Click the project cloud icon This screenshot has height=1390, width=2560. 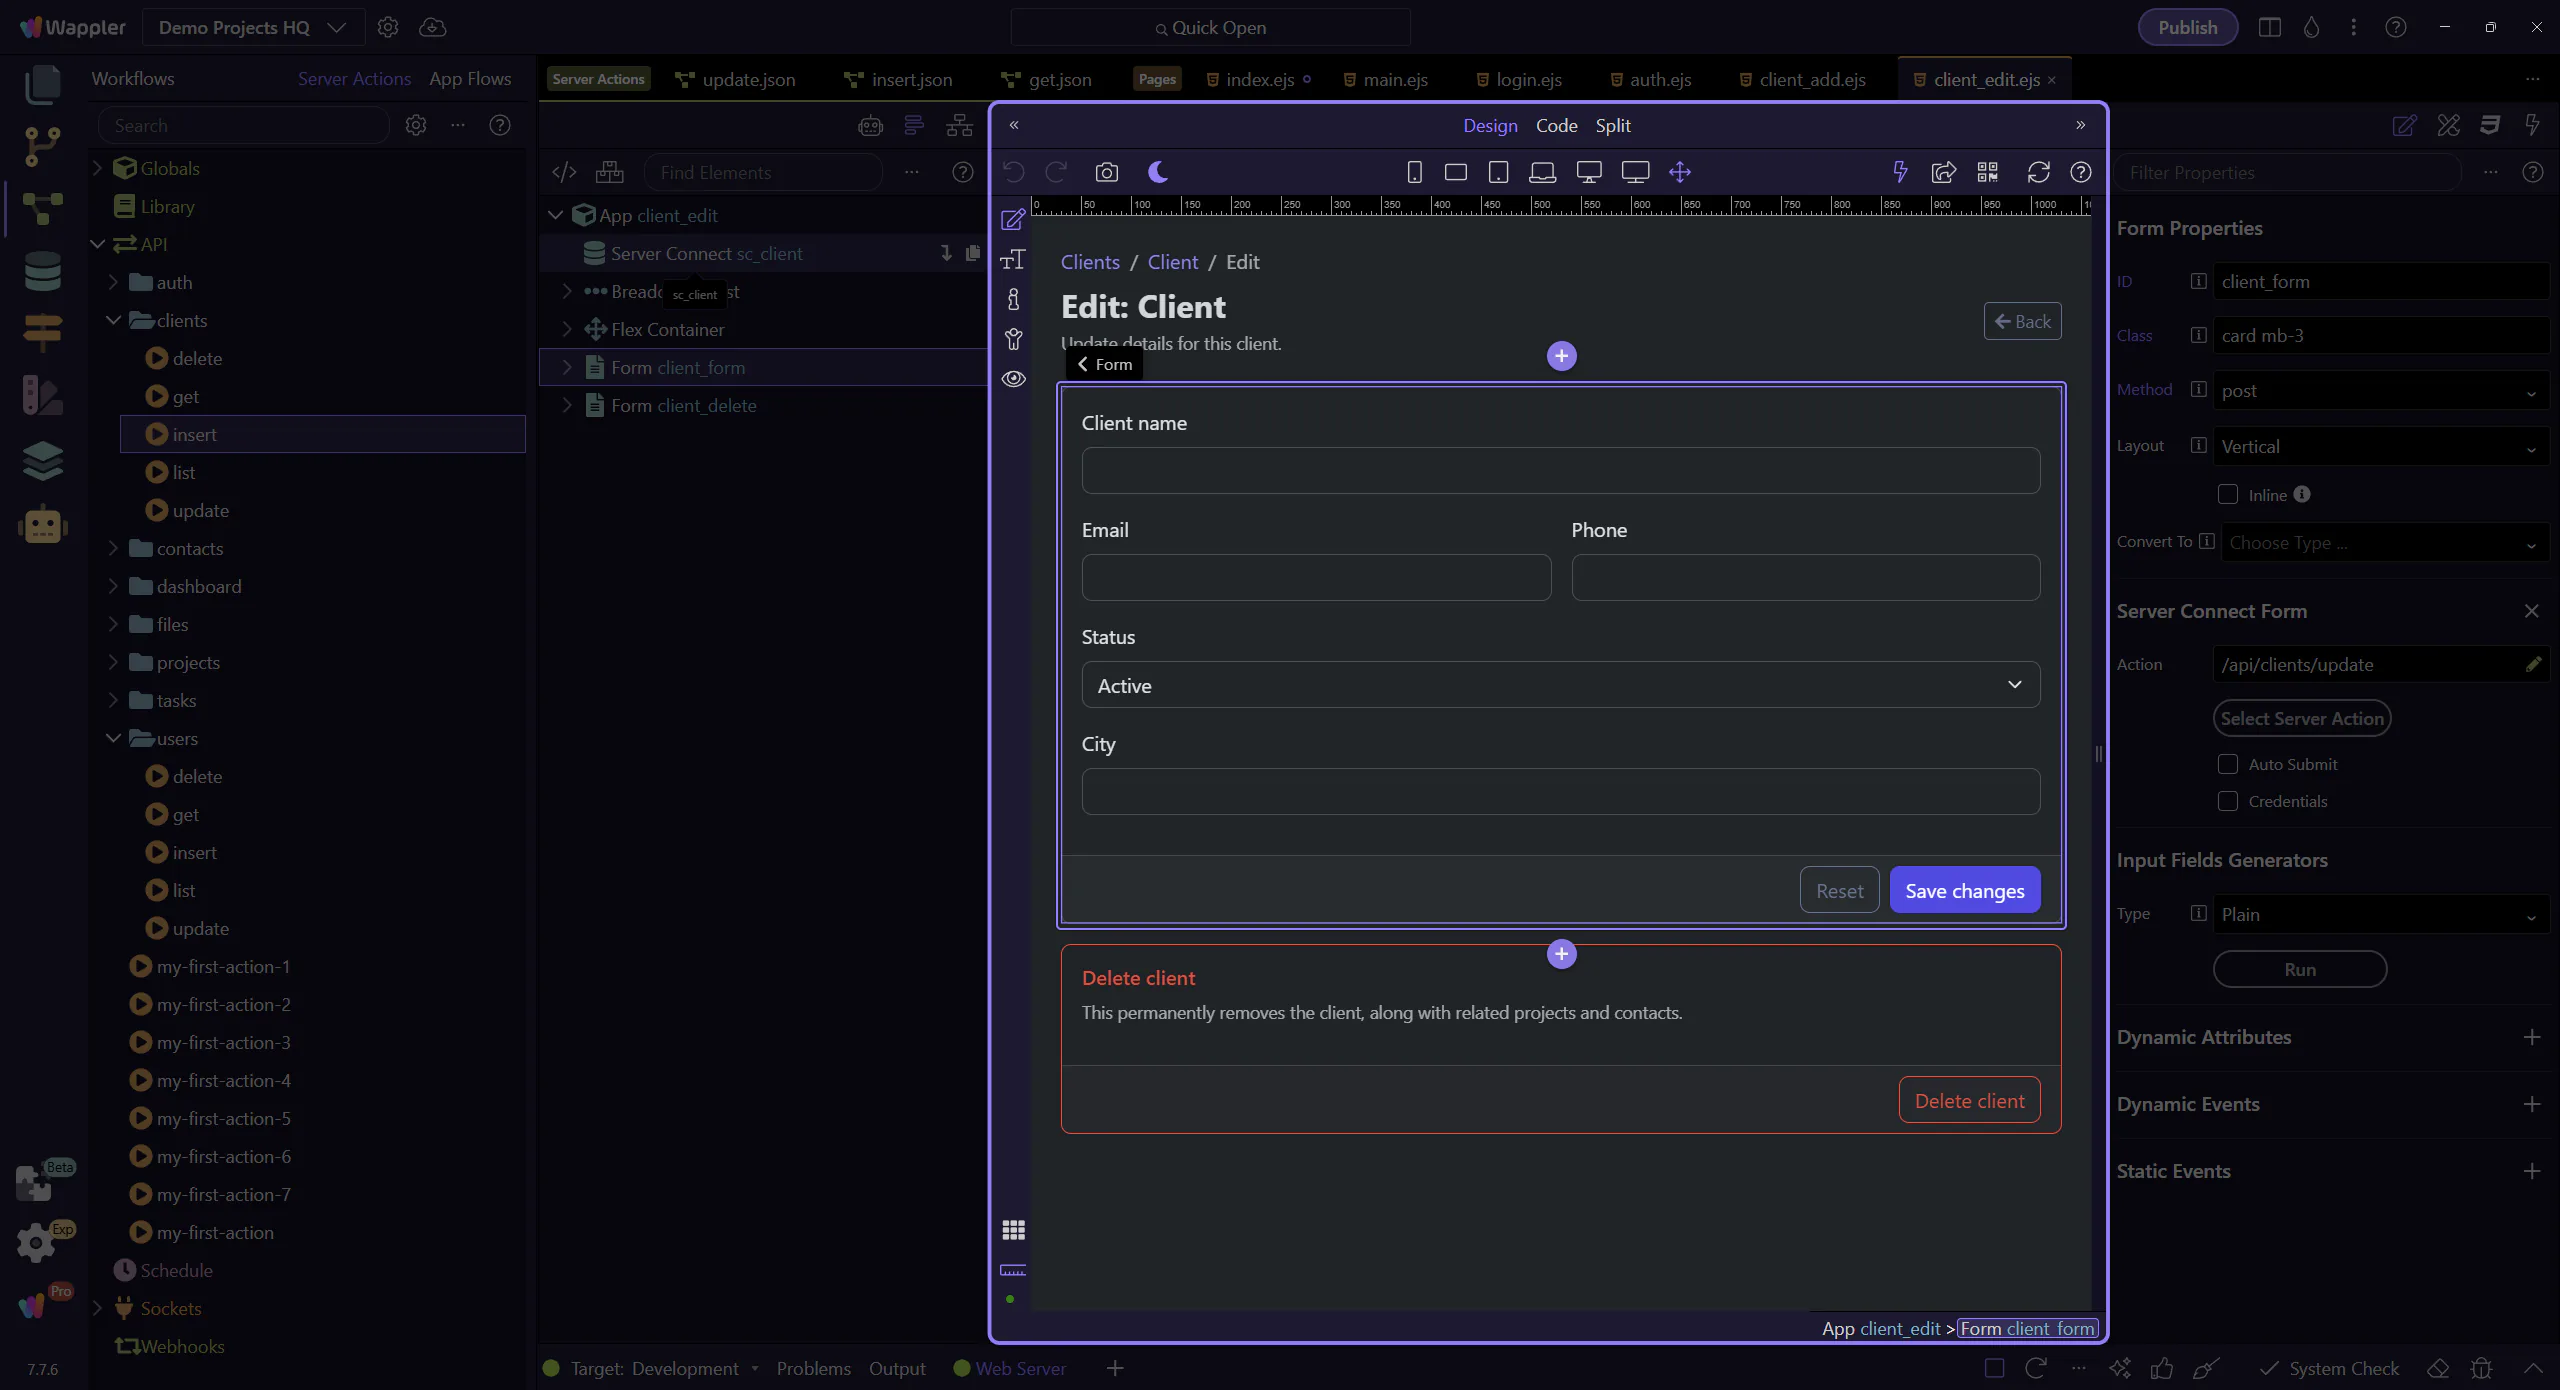coord(432,27)
